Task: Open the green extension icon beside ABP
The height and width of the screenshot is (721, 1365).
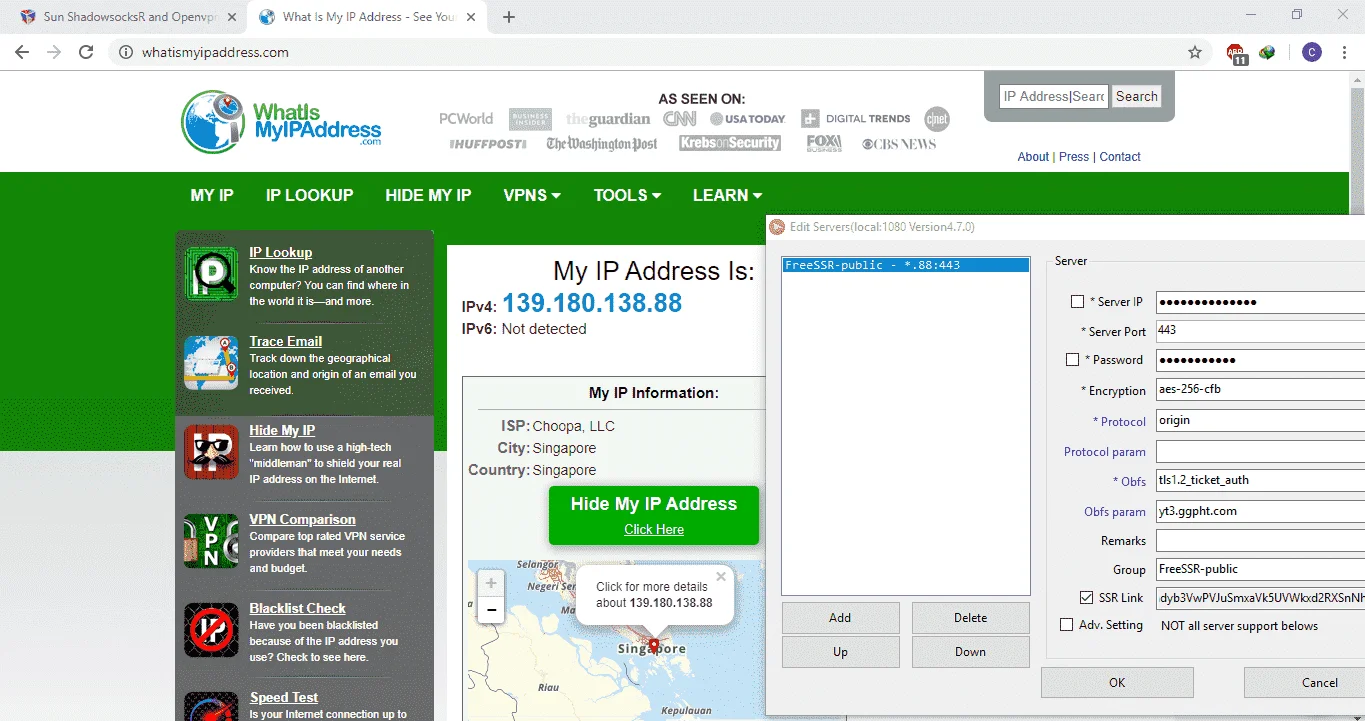Action: [1268, 52]
